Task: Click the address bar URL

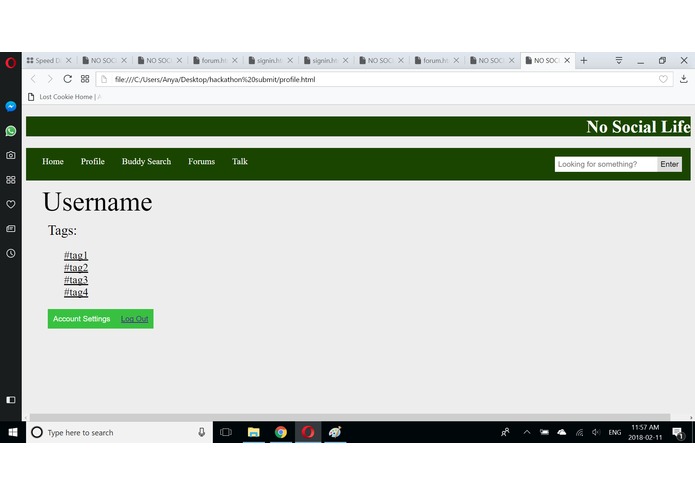Action: (x=215, y=79)
